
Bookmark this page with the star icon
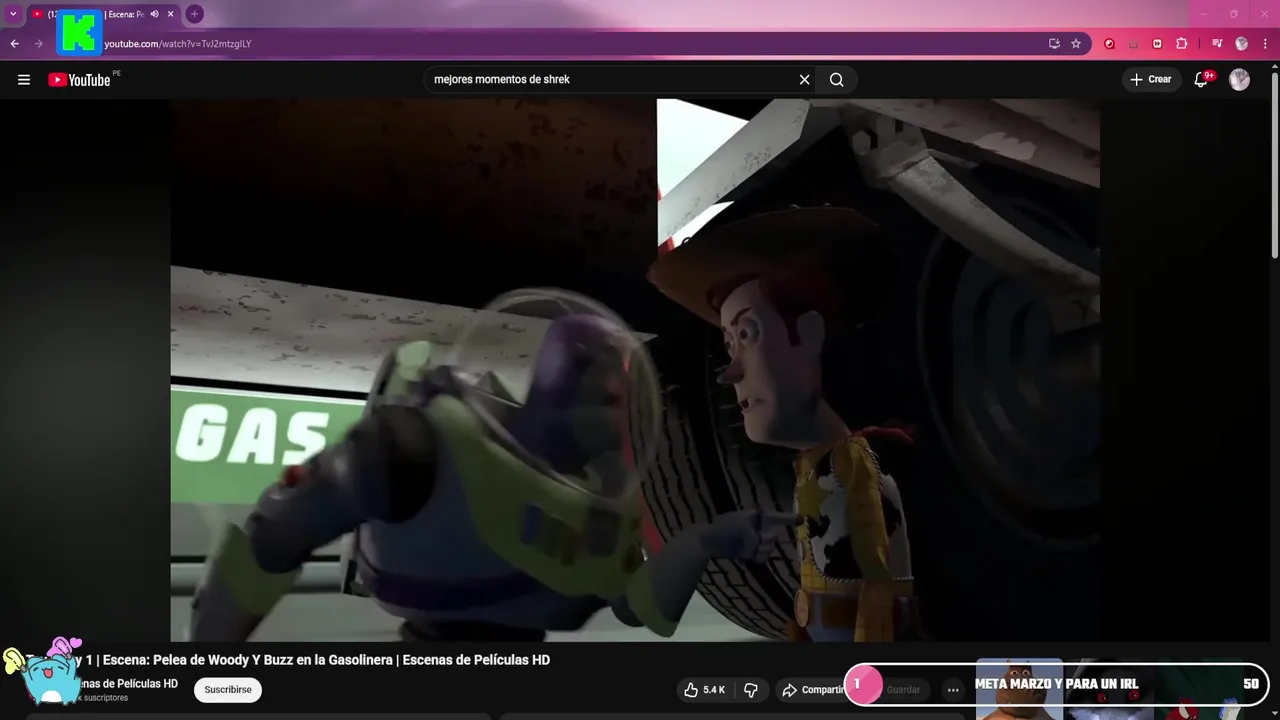click(x=1076, y=44)
